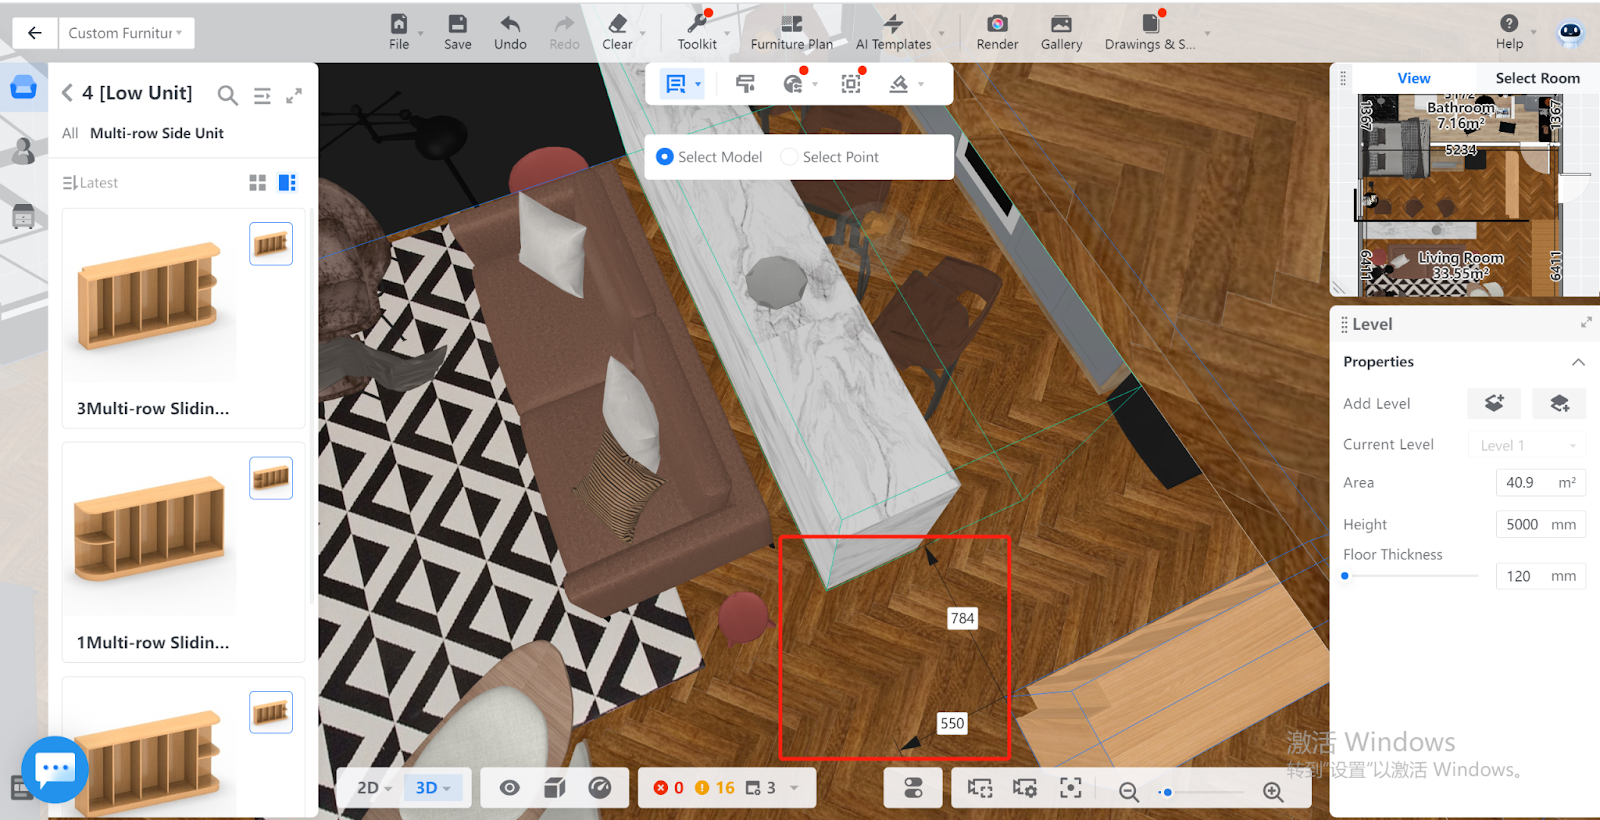The image size is (1600, 820).
Task: Open the Toolkit menu
Action: pyautogui.click(x=697, y=31)
